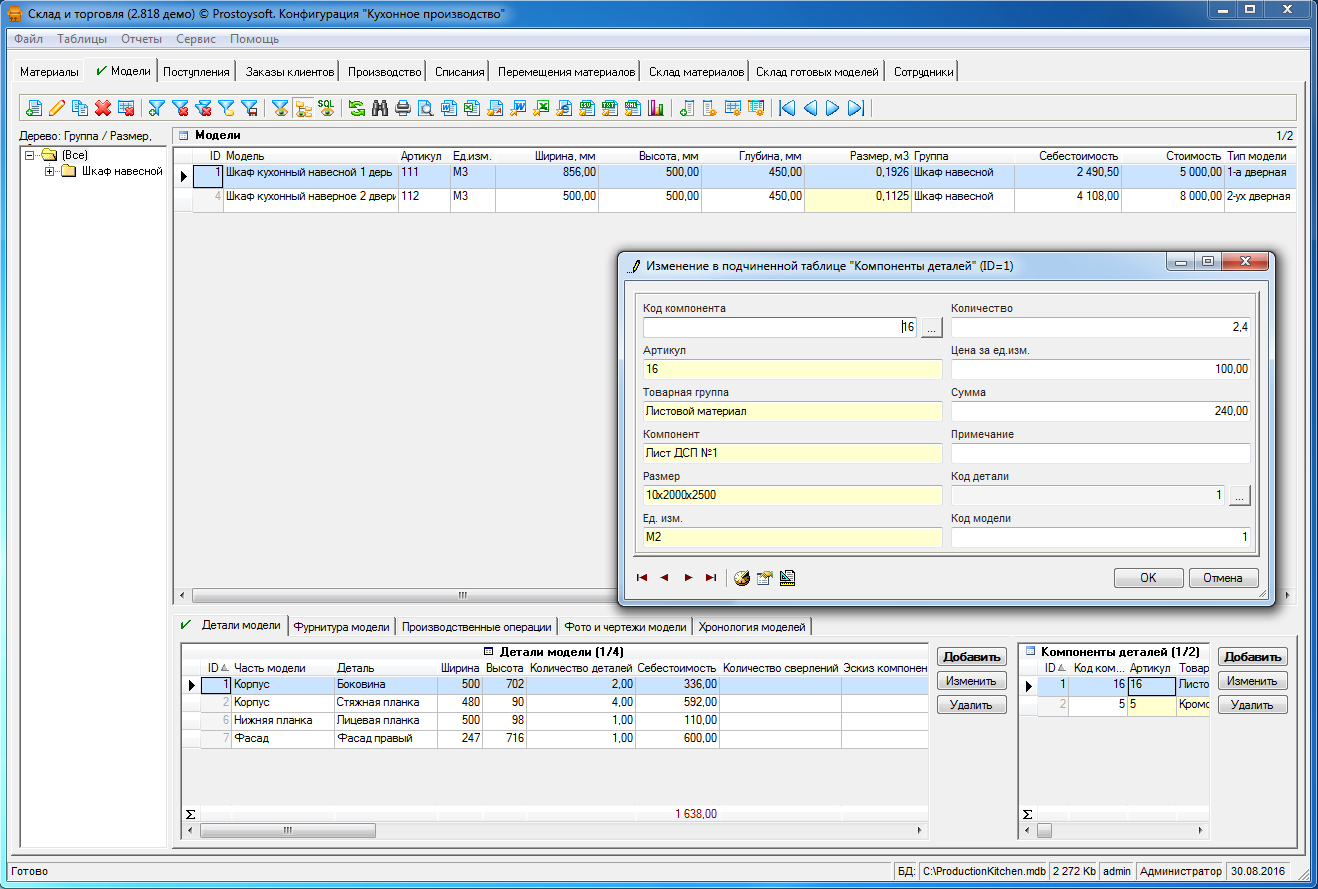Open the Код детали lookup button
Image resolution: width=1318 pixels, height=889 pixels.
click(x=1239, y=495)
